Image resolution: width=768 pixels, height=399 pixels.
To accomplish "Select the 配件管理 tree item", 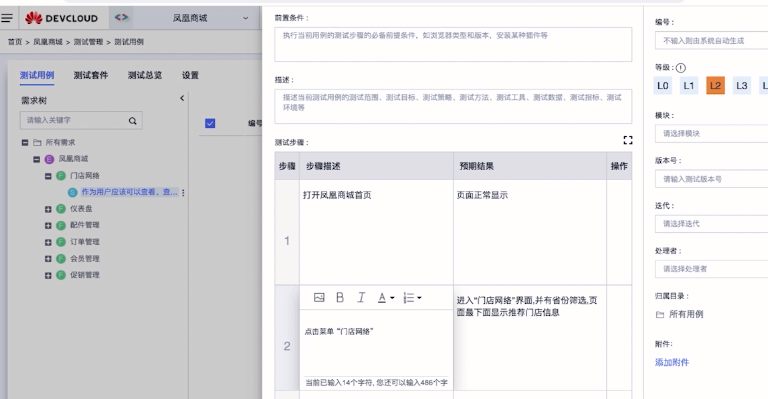I will [78, 225].
